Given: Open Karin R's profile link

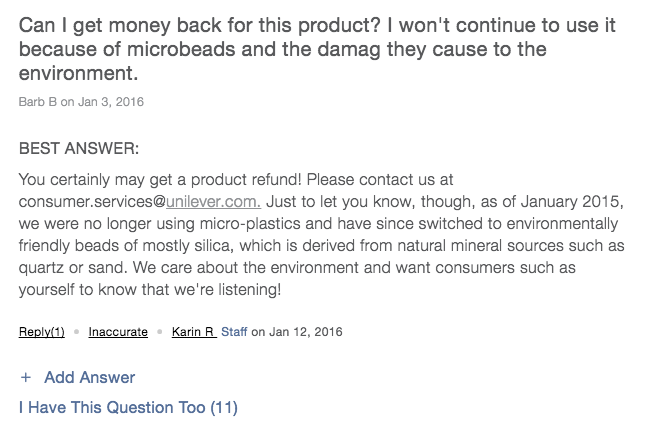Looking at the screenshot, I should (193, 332).
